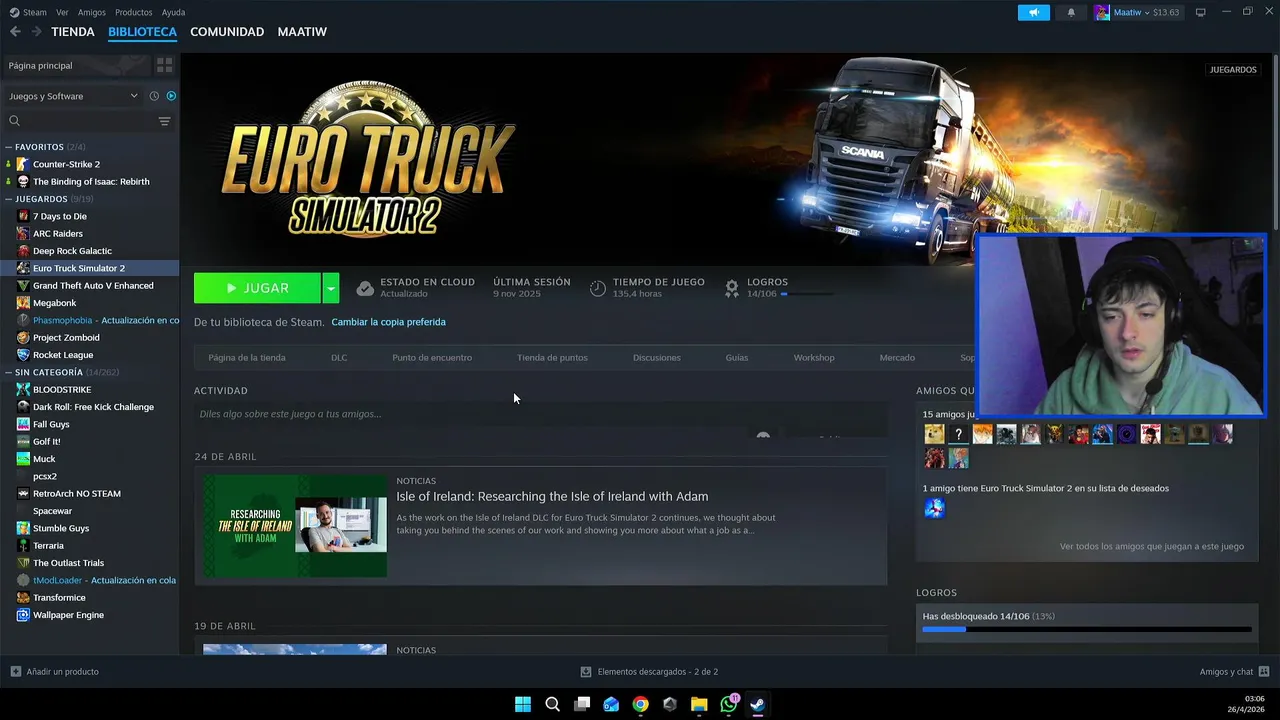
Task: Click the Maatiw profile avatar
Action: [x=1102, y=12]
